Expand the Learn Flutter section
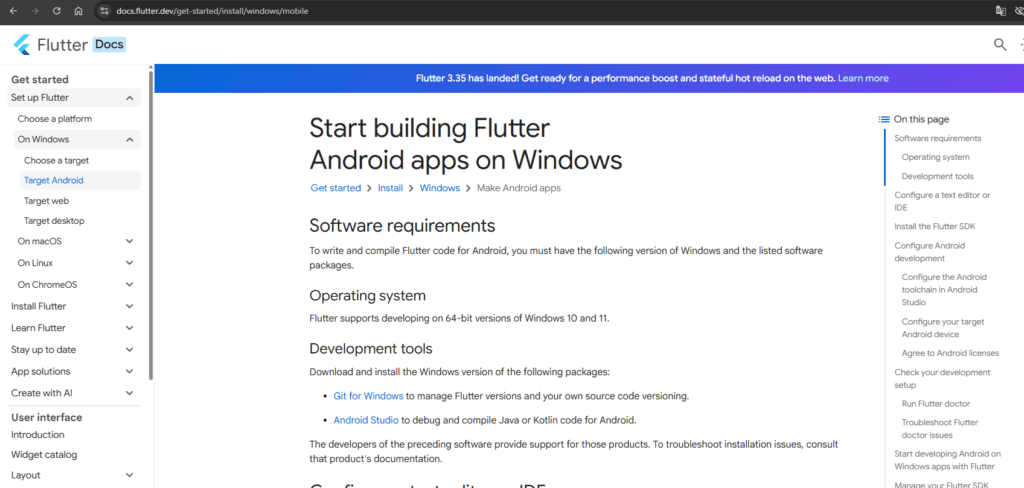1024x488 pixels. click(129, 328)
